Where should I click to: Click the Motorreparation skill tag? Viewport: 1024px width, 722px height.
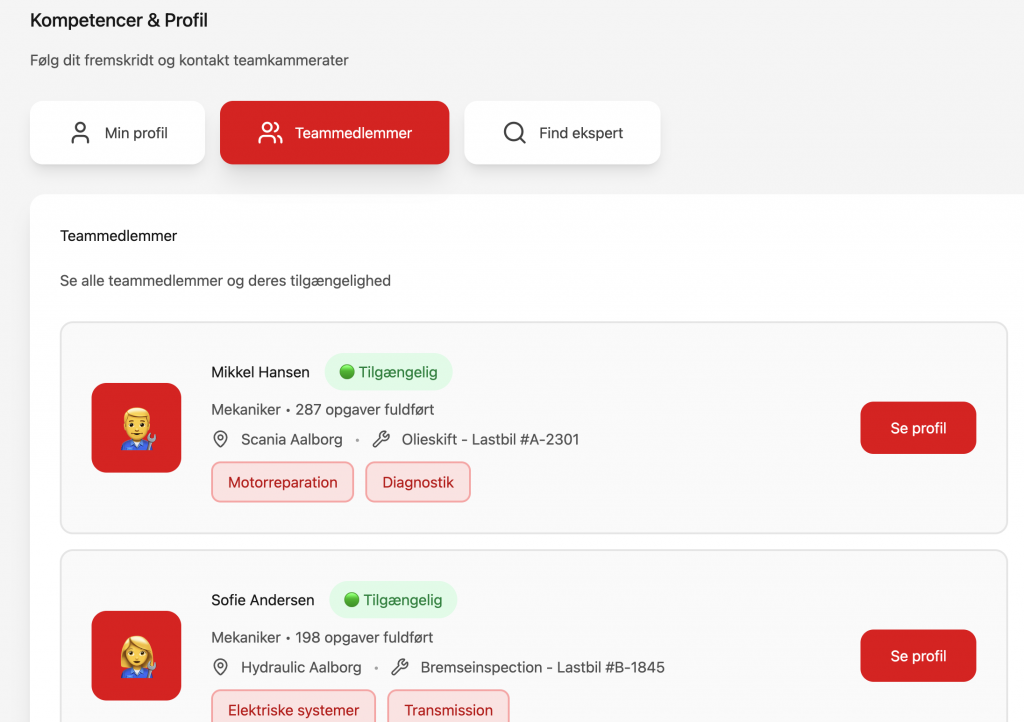coord(282,482)
